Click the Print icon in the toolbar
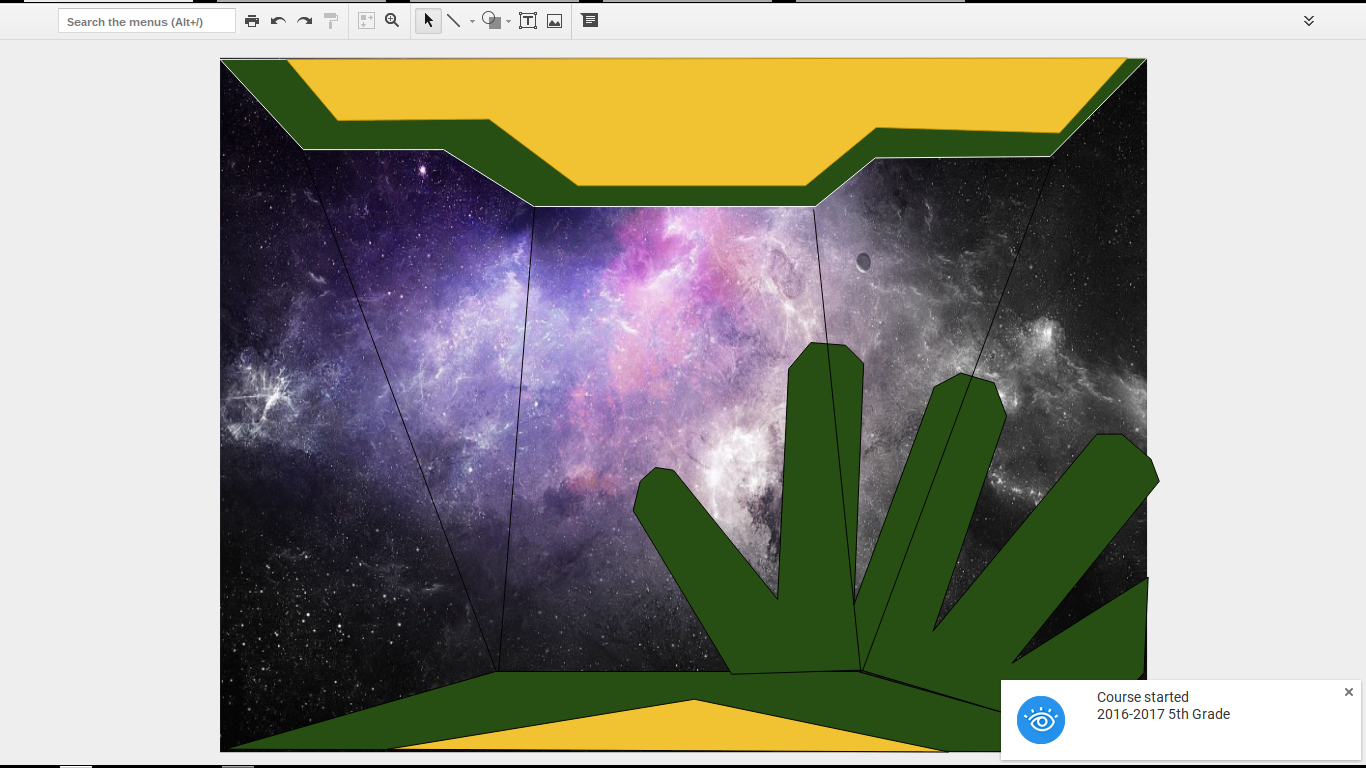Image resolution: width=1366 pixels, height=768 pixels. tap(252, 21)
